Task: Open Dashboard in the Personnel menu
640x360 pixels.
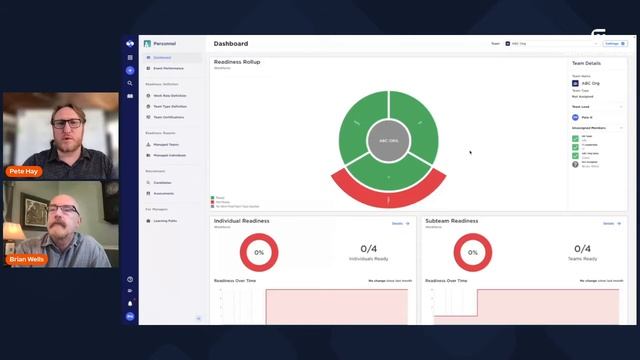Action: coord(173,58)
